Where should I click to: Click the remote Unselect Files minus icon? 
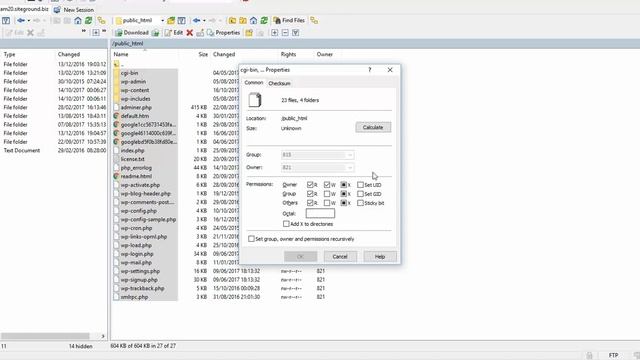285,33
